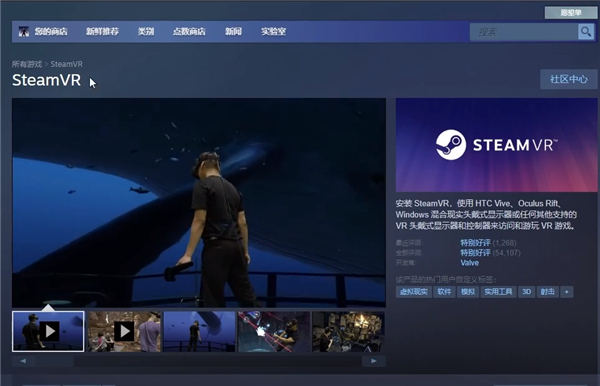Click the left scroll arrow under thumbnails

23,361
